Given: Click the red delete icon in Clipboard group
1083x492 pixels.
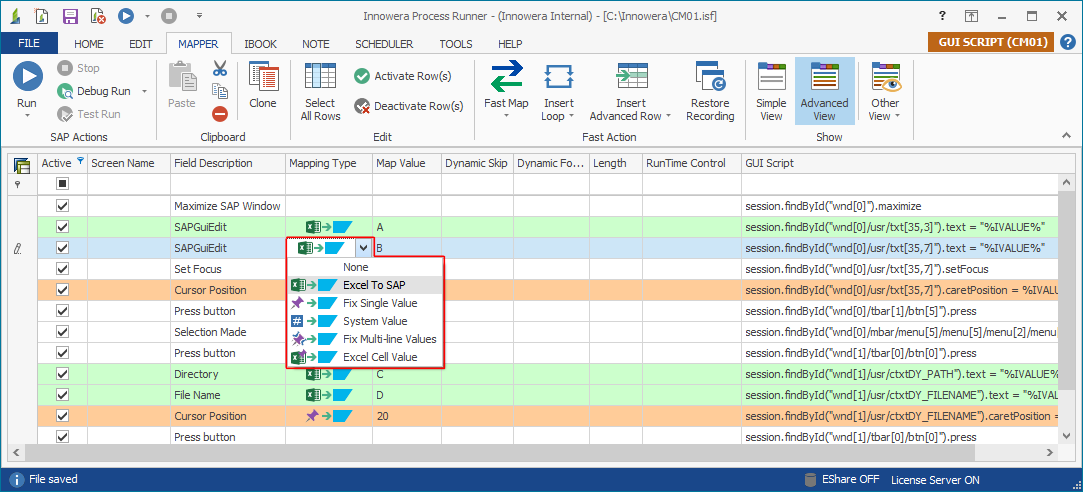Looking at the screenshot, I should tap(220, 114).
